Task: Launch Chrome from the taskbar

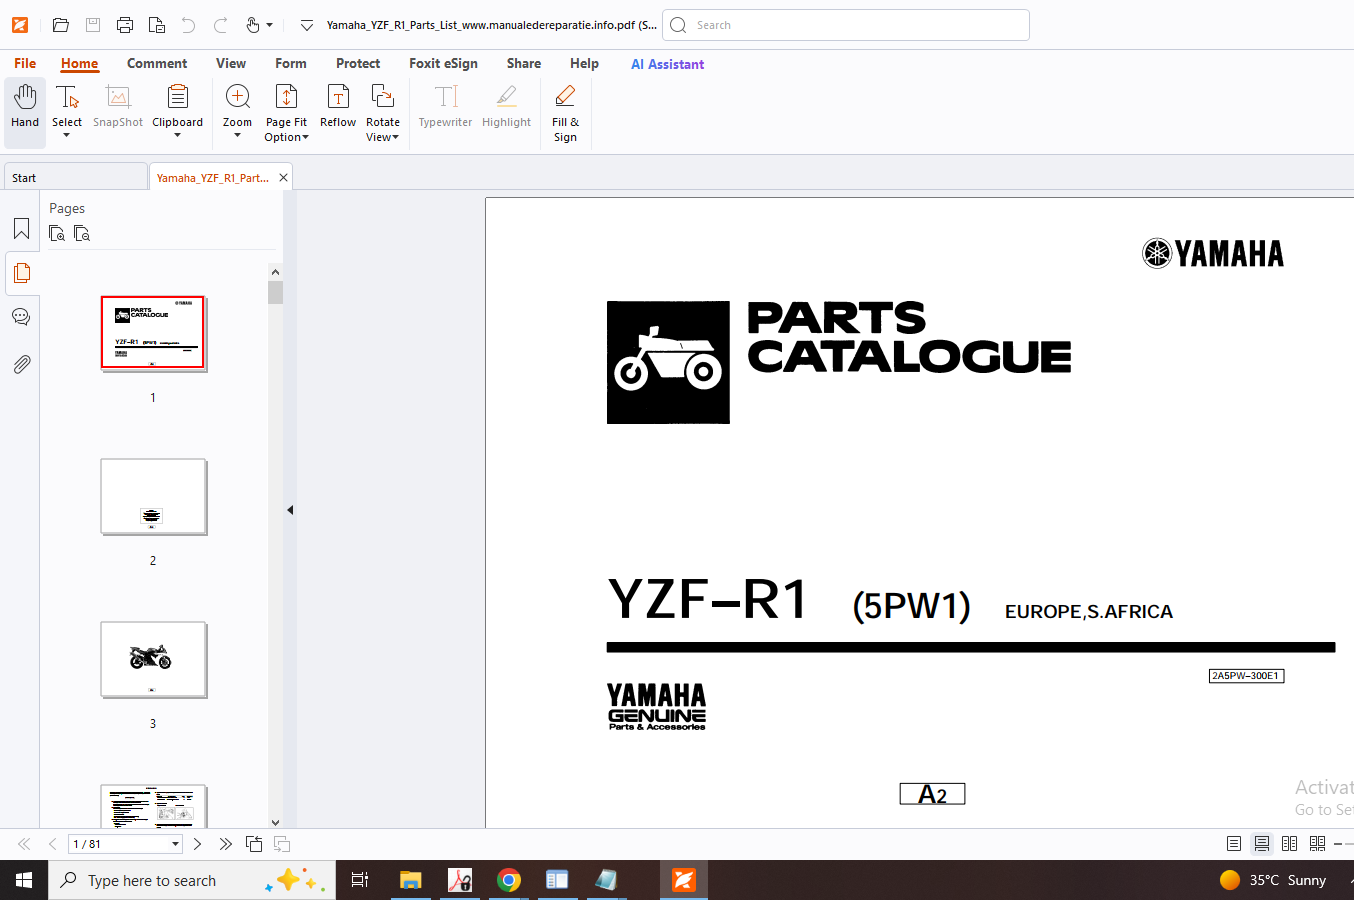Action: pyautogui.click(x=509, y=880)
